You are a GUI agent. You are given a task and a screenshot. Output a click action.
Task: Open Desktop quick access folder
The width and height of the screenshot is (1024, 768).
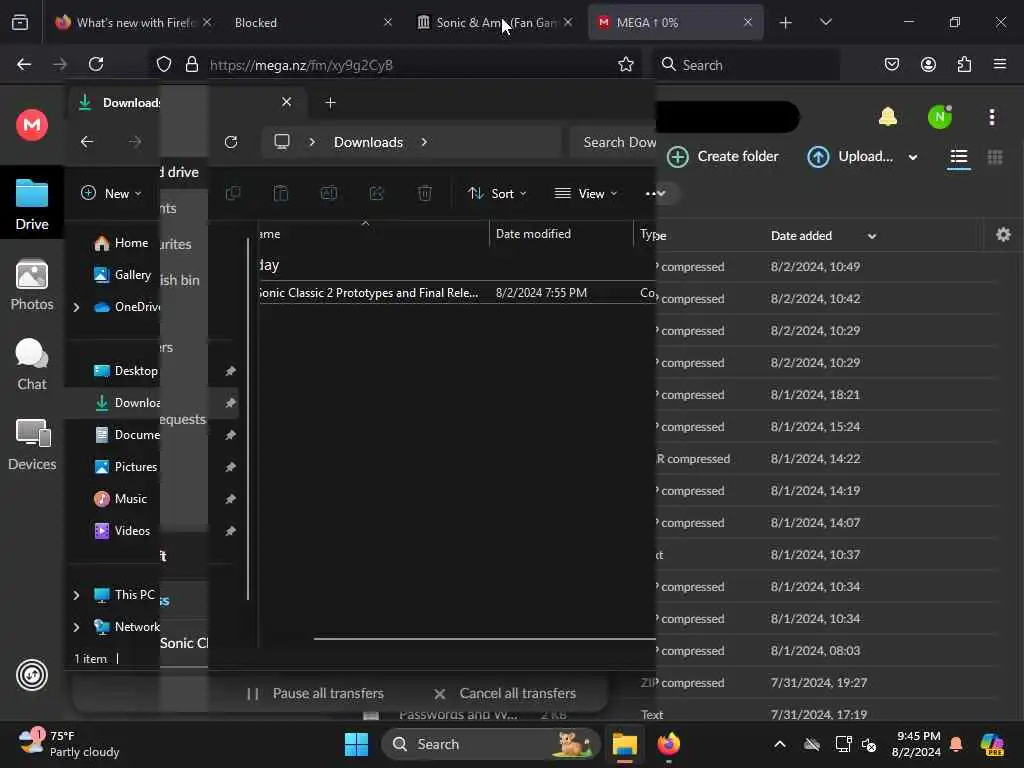pos(125,371)
